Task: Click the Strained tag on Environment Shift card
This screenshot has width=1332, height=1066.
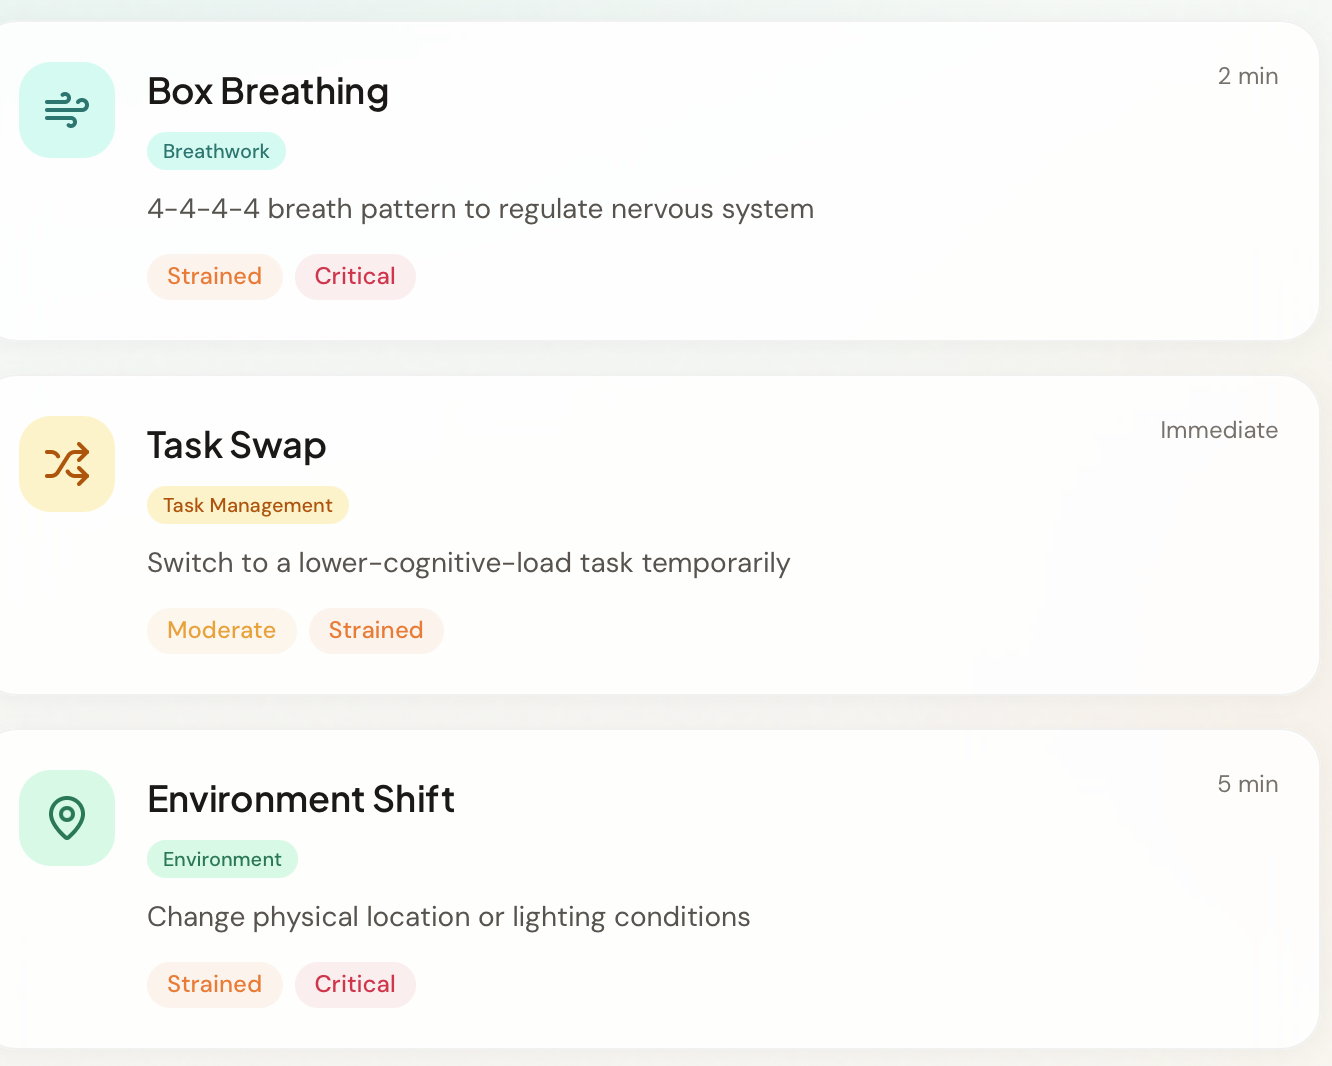Action: (214, 985)
